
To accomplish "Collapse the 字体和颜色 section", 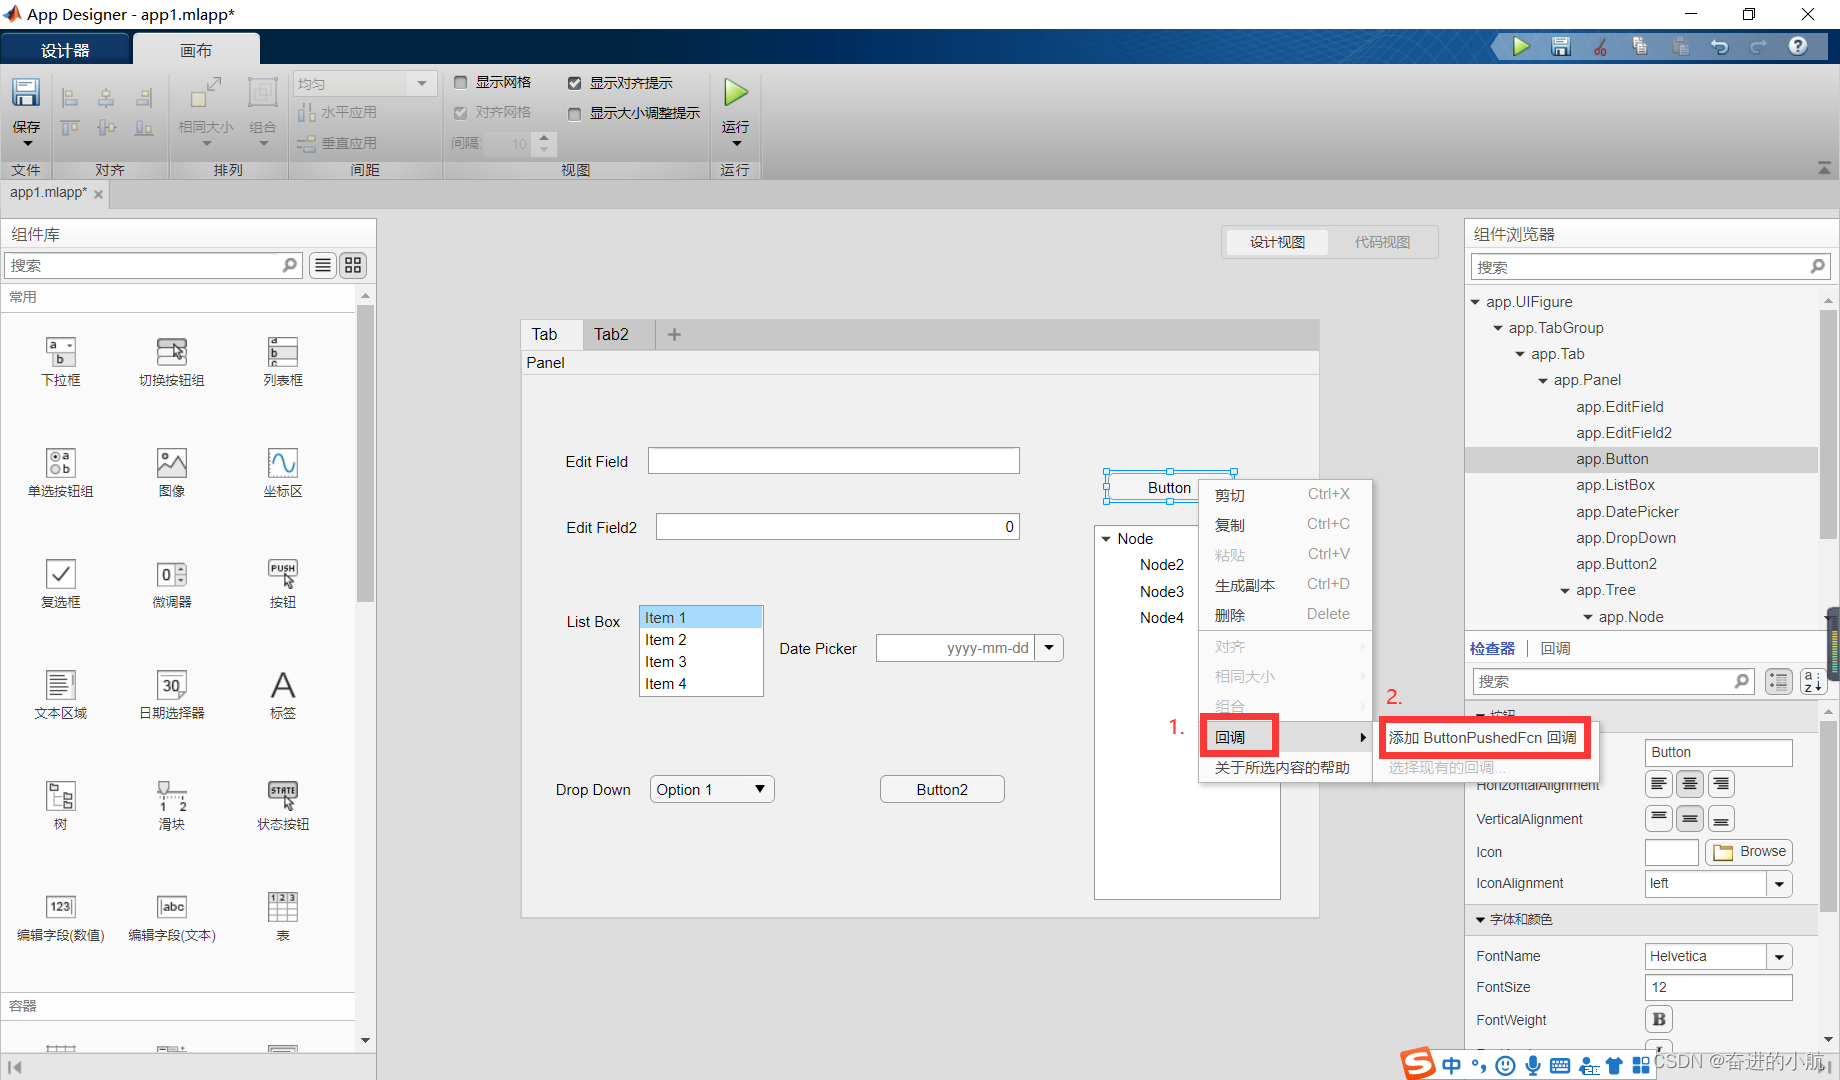I will point(1481,920).
